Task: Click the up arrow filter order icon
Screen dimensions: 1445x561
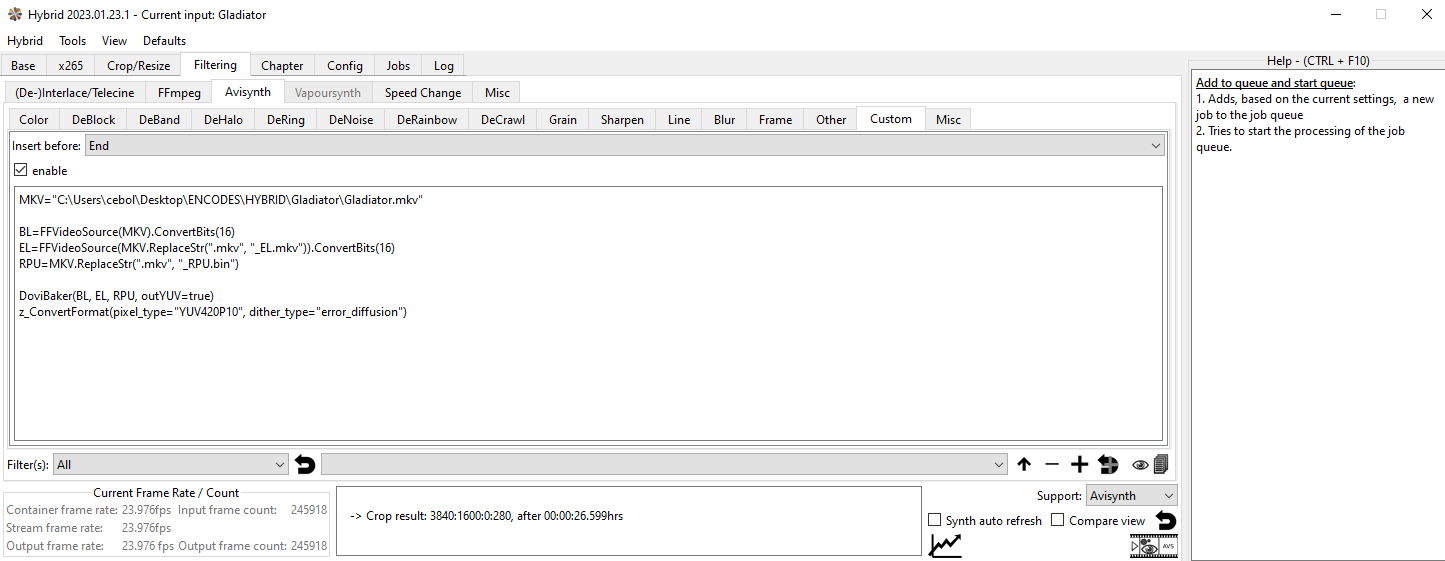Action: click(1024, 464)
